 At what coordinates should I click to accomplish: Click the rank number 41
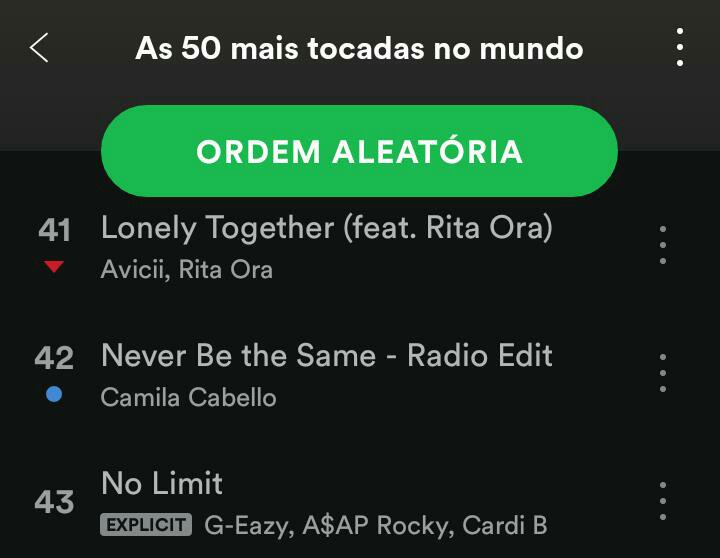pyautogui.click(x=54, y=230)
